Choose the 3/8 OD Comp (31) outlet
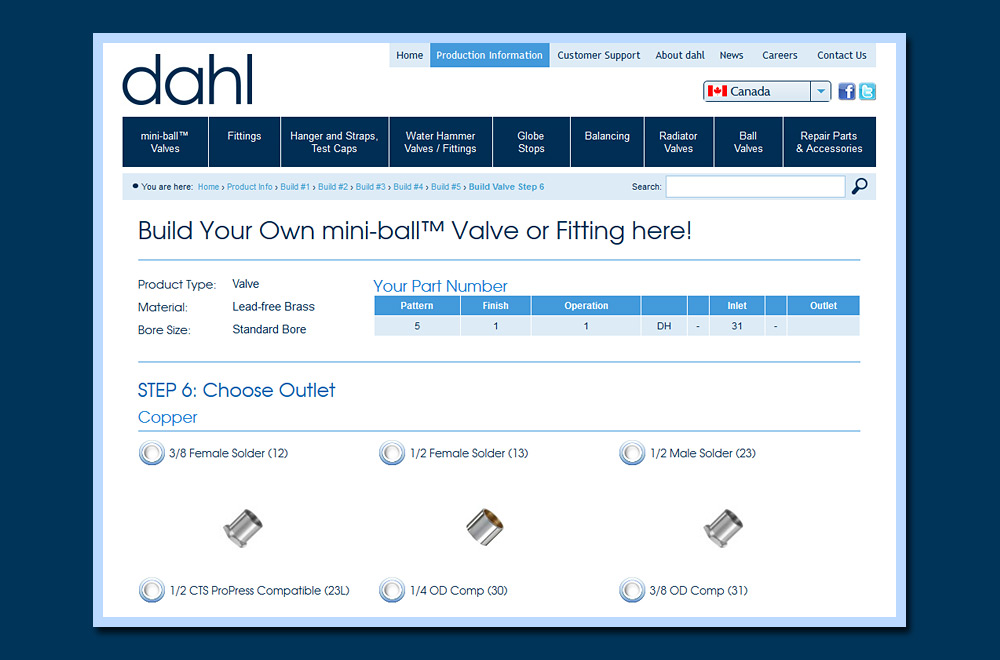 [x=632, y=590]
